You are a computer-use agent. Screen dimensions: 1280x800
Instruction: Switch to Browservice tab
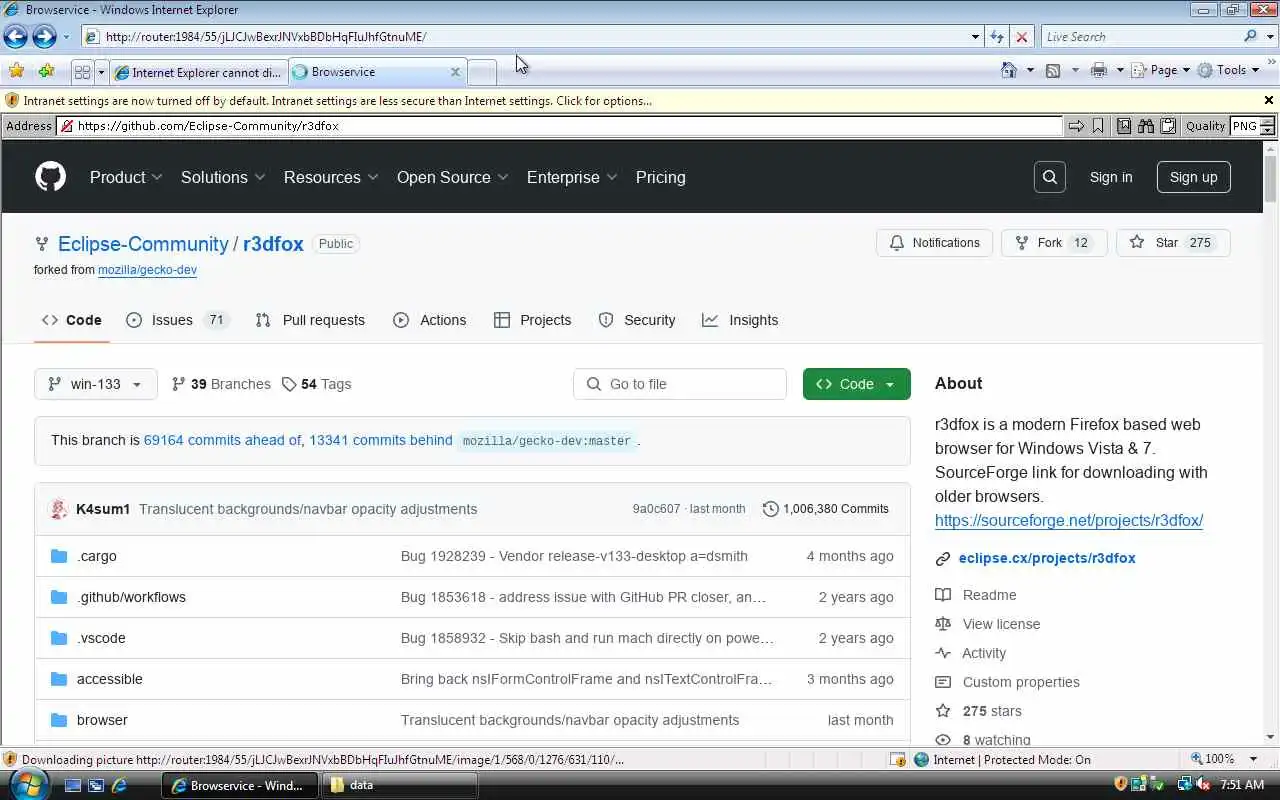click(x=377, y=72)
